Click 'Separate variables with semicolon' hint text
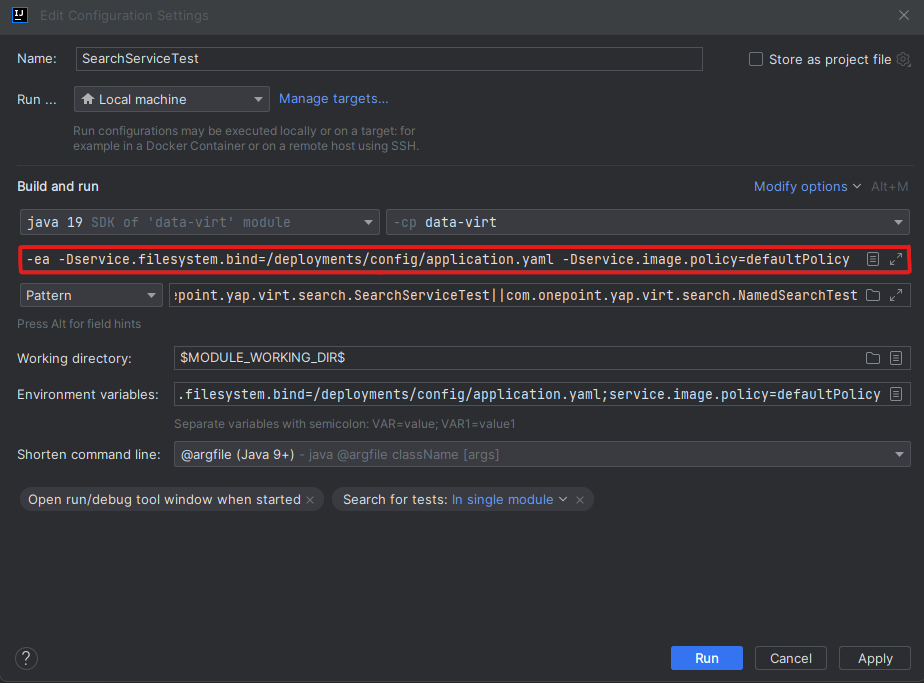This screenshot has width=924, height=683. tap(345, 424)
